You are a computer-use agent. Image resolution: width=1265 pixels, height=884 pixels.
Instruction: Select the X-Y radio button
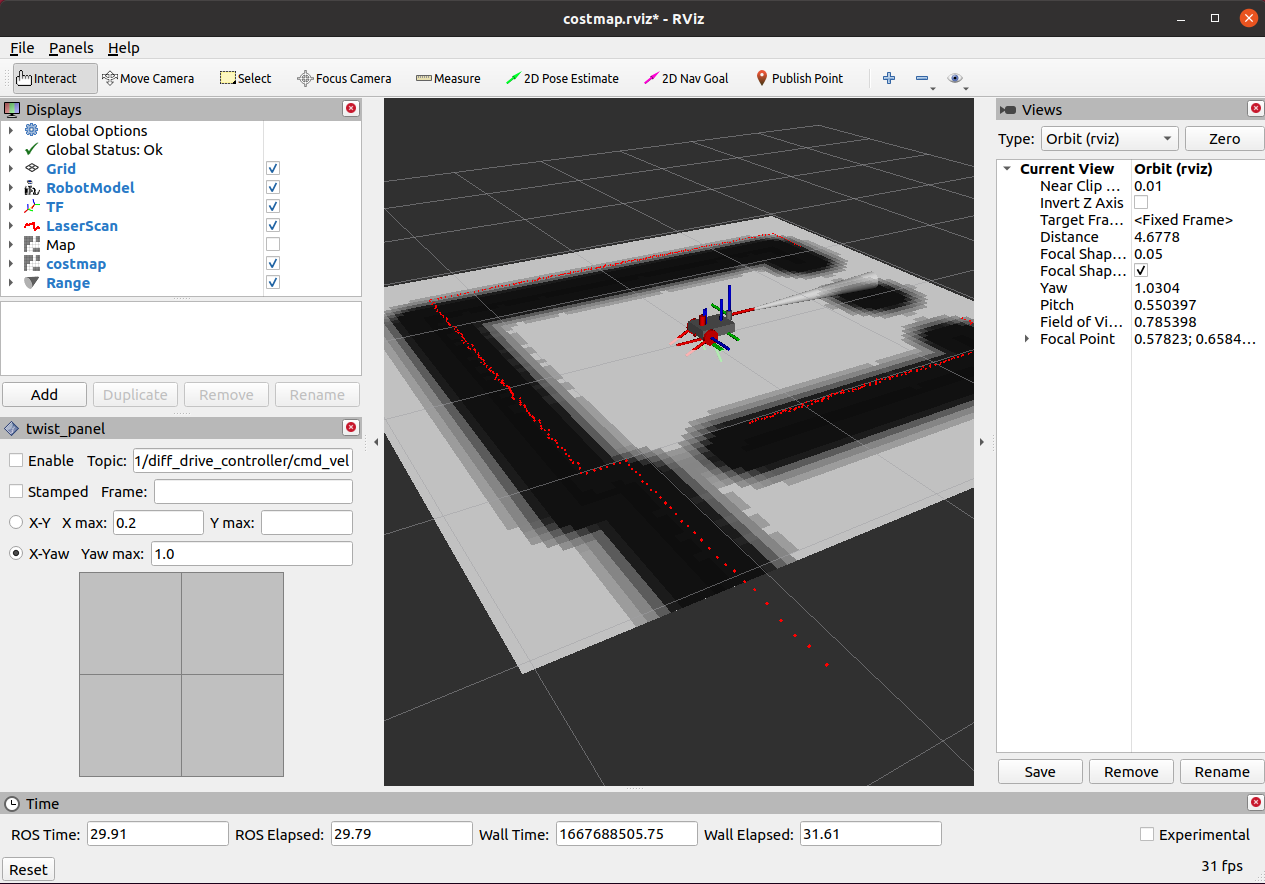point(14,521)
